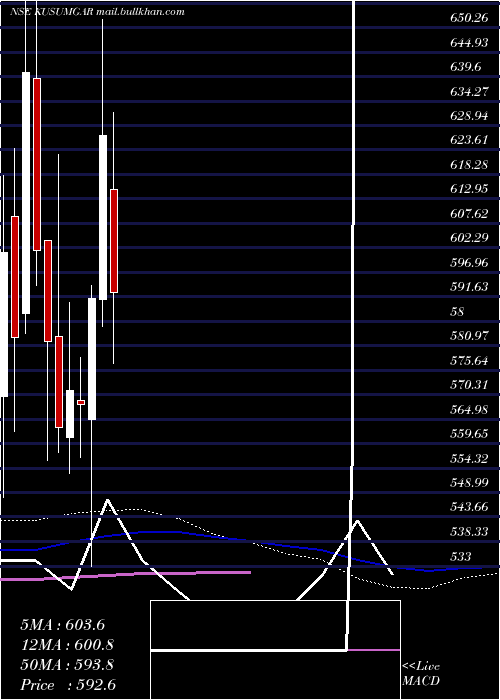Click the 548.99 price label
500x700 pixels.
(x=469, y=483)
